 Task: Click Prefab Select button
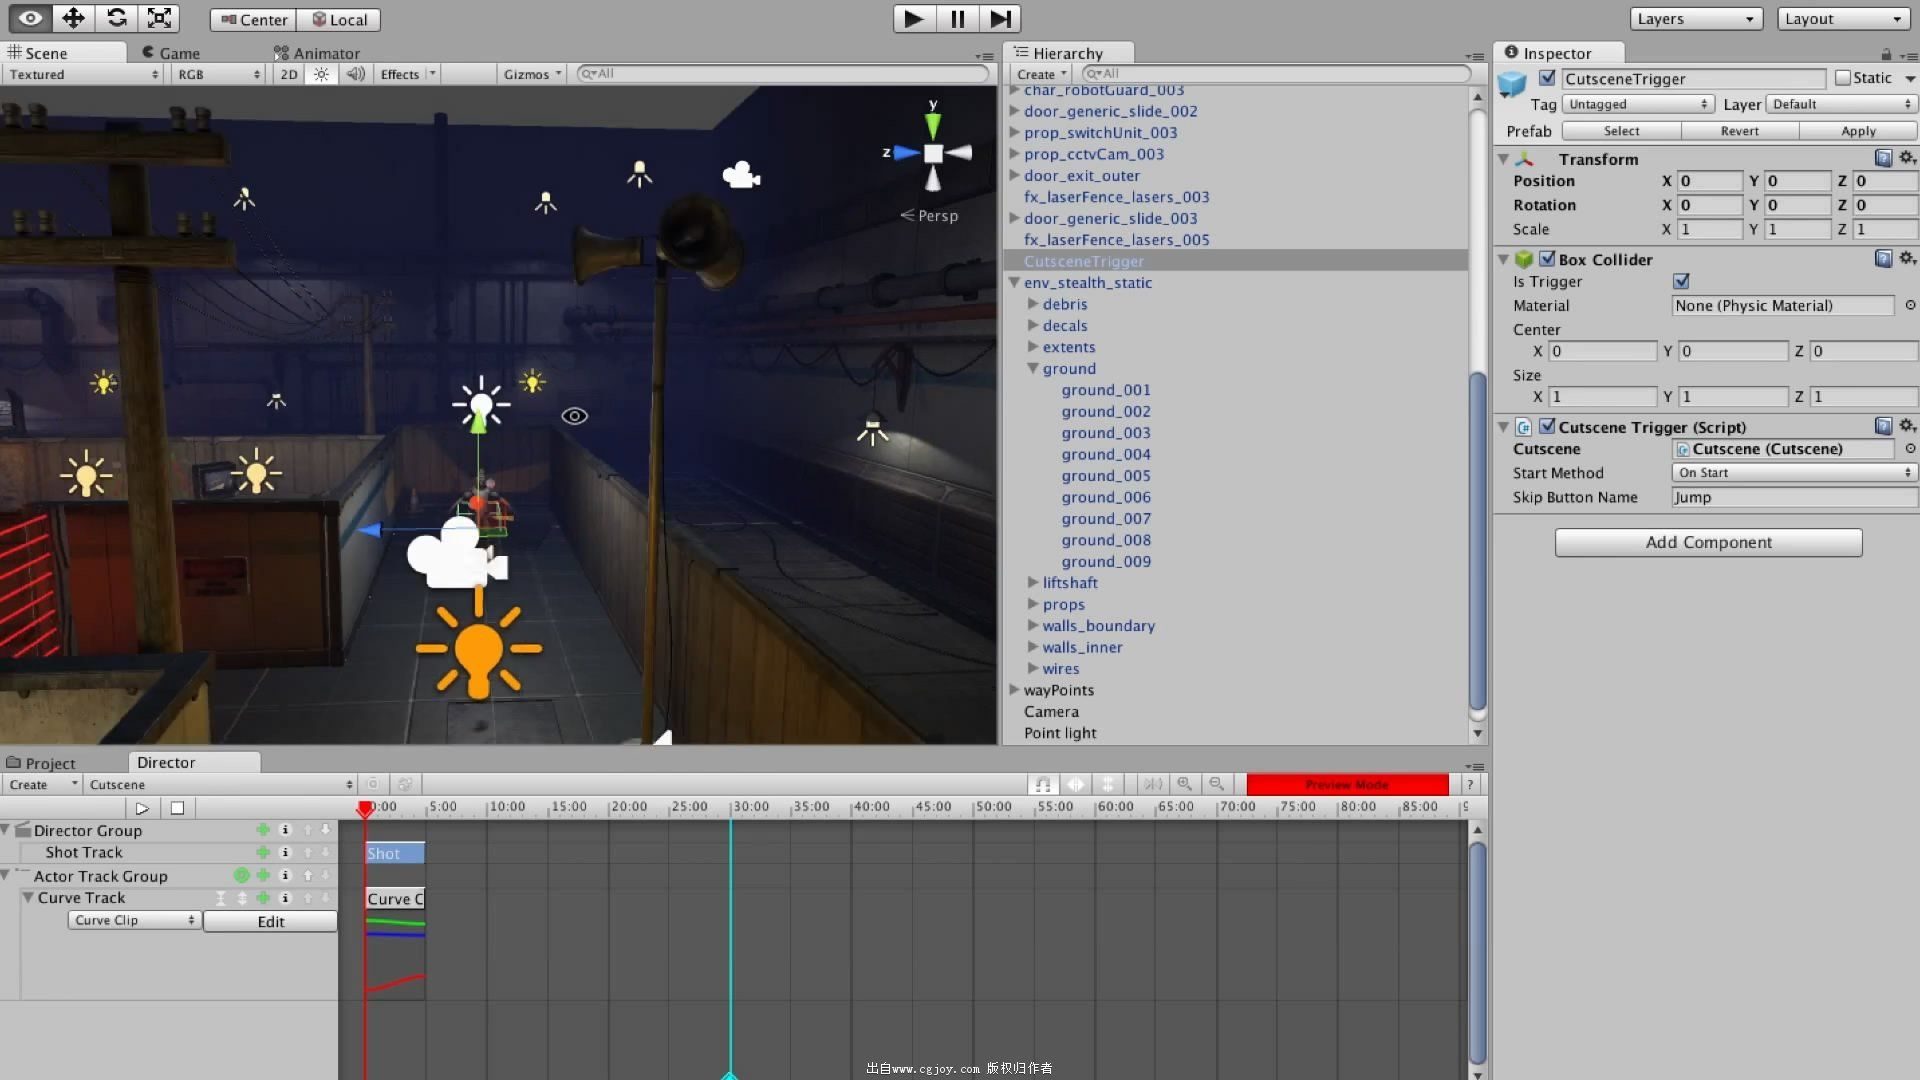[1621, 131]
